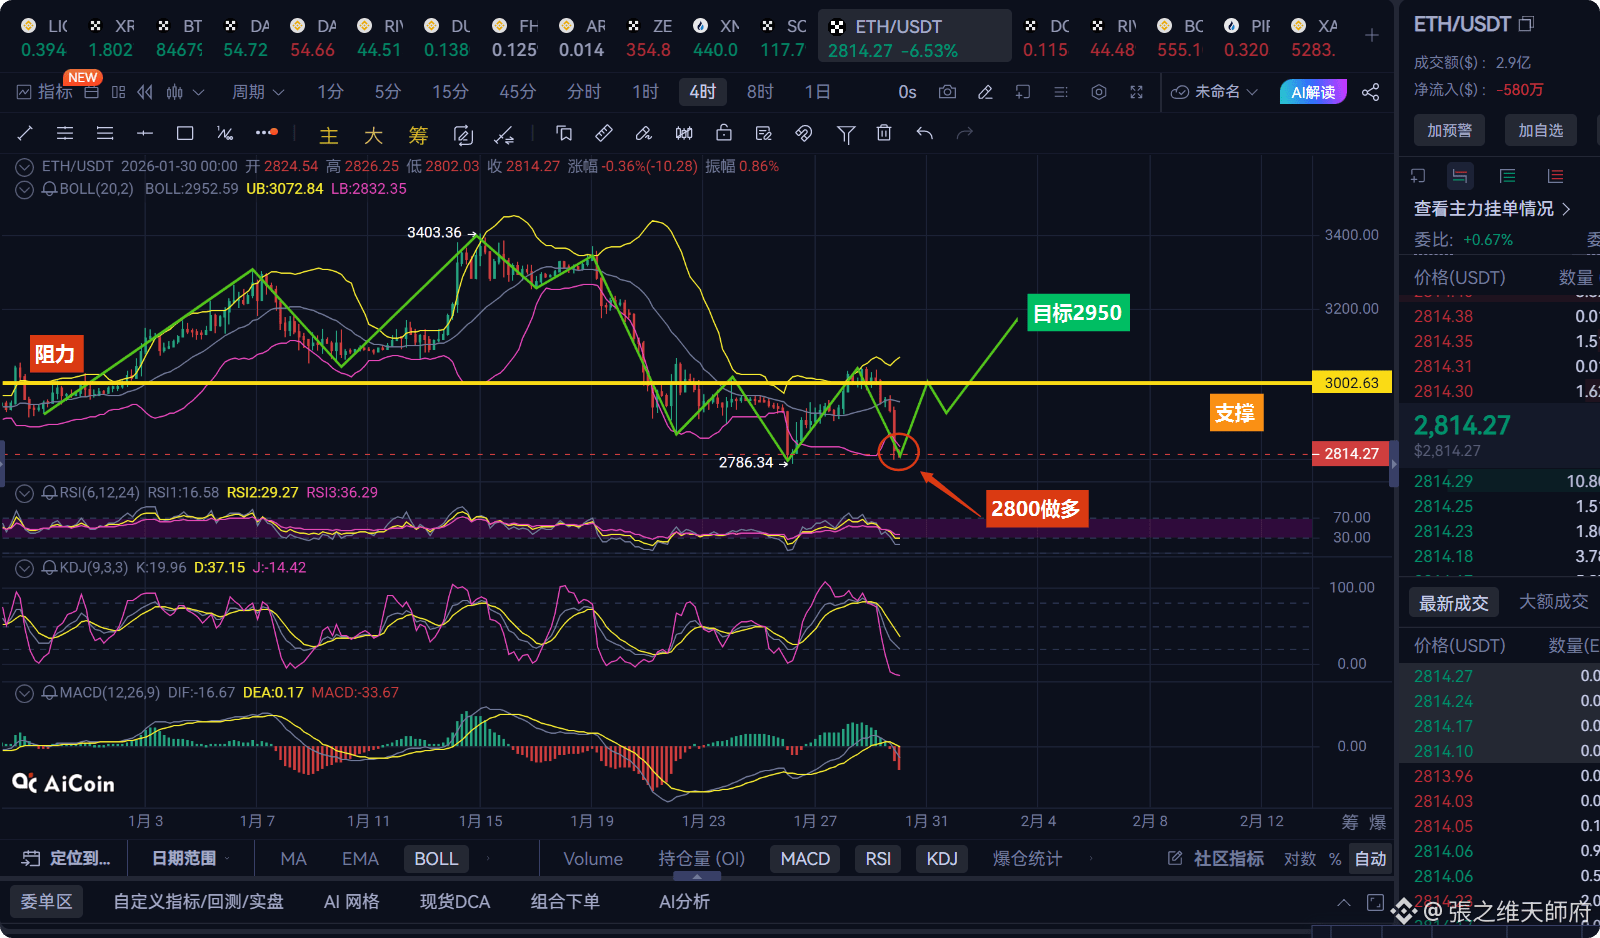
Task: Switch to the 1日 timeframe
Action: pos(817,92)
